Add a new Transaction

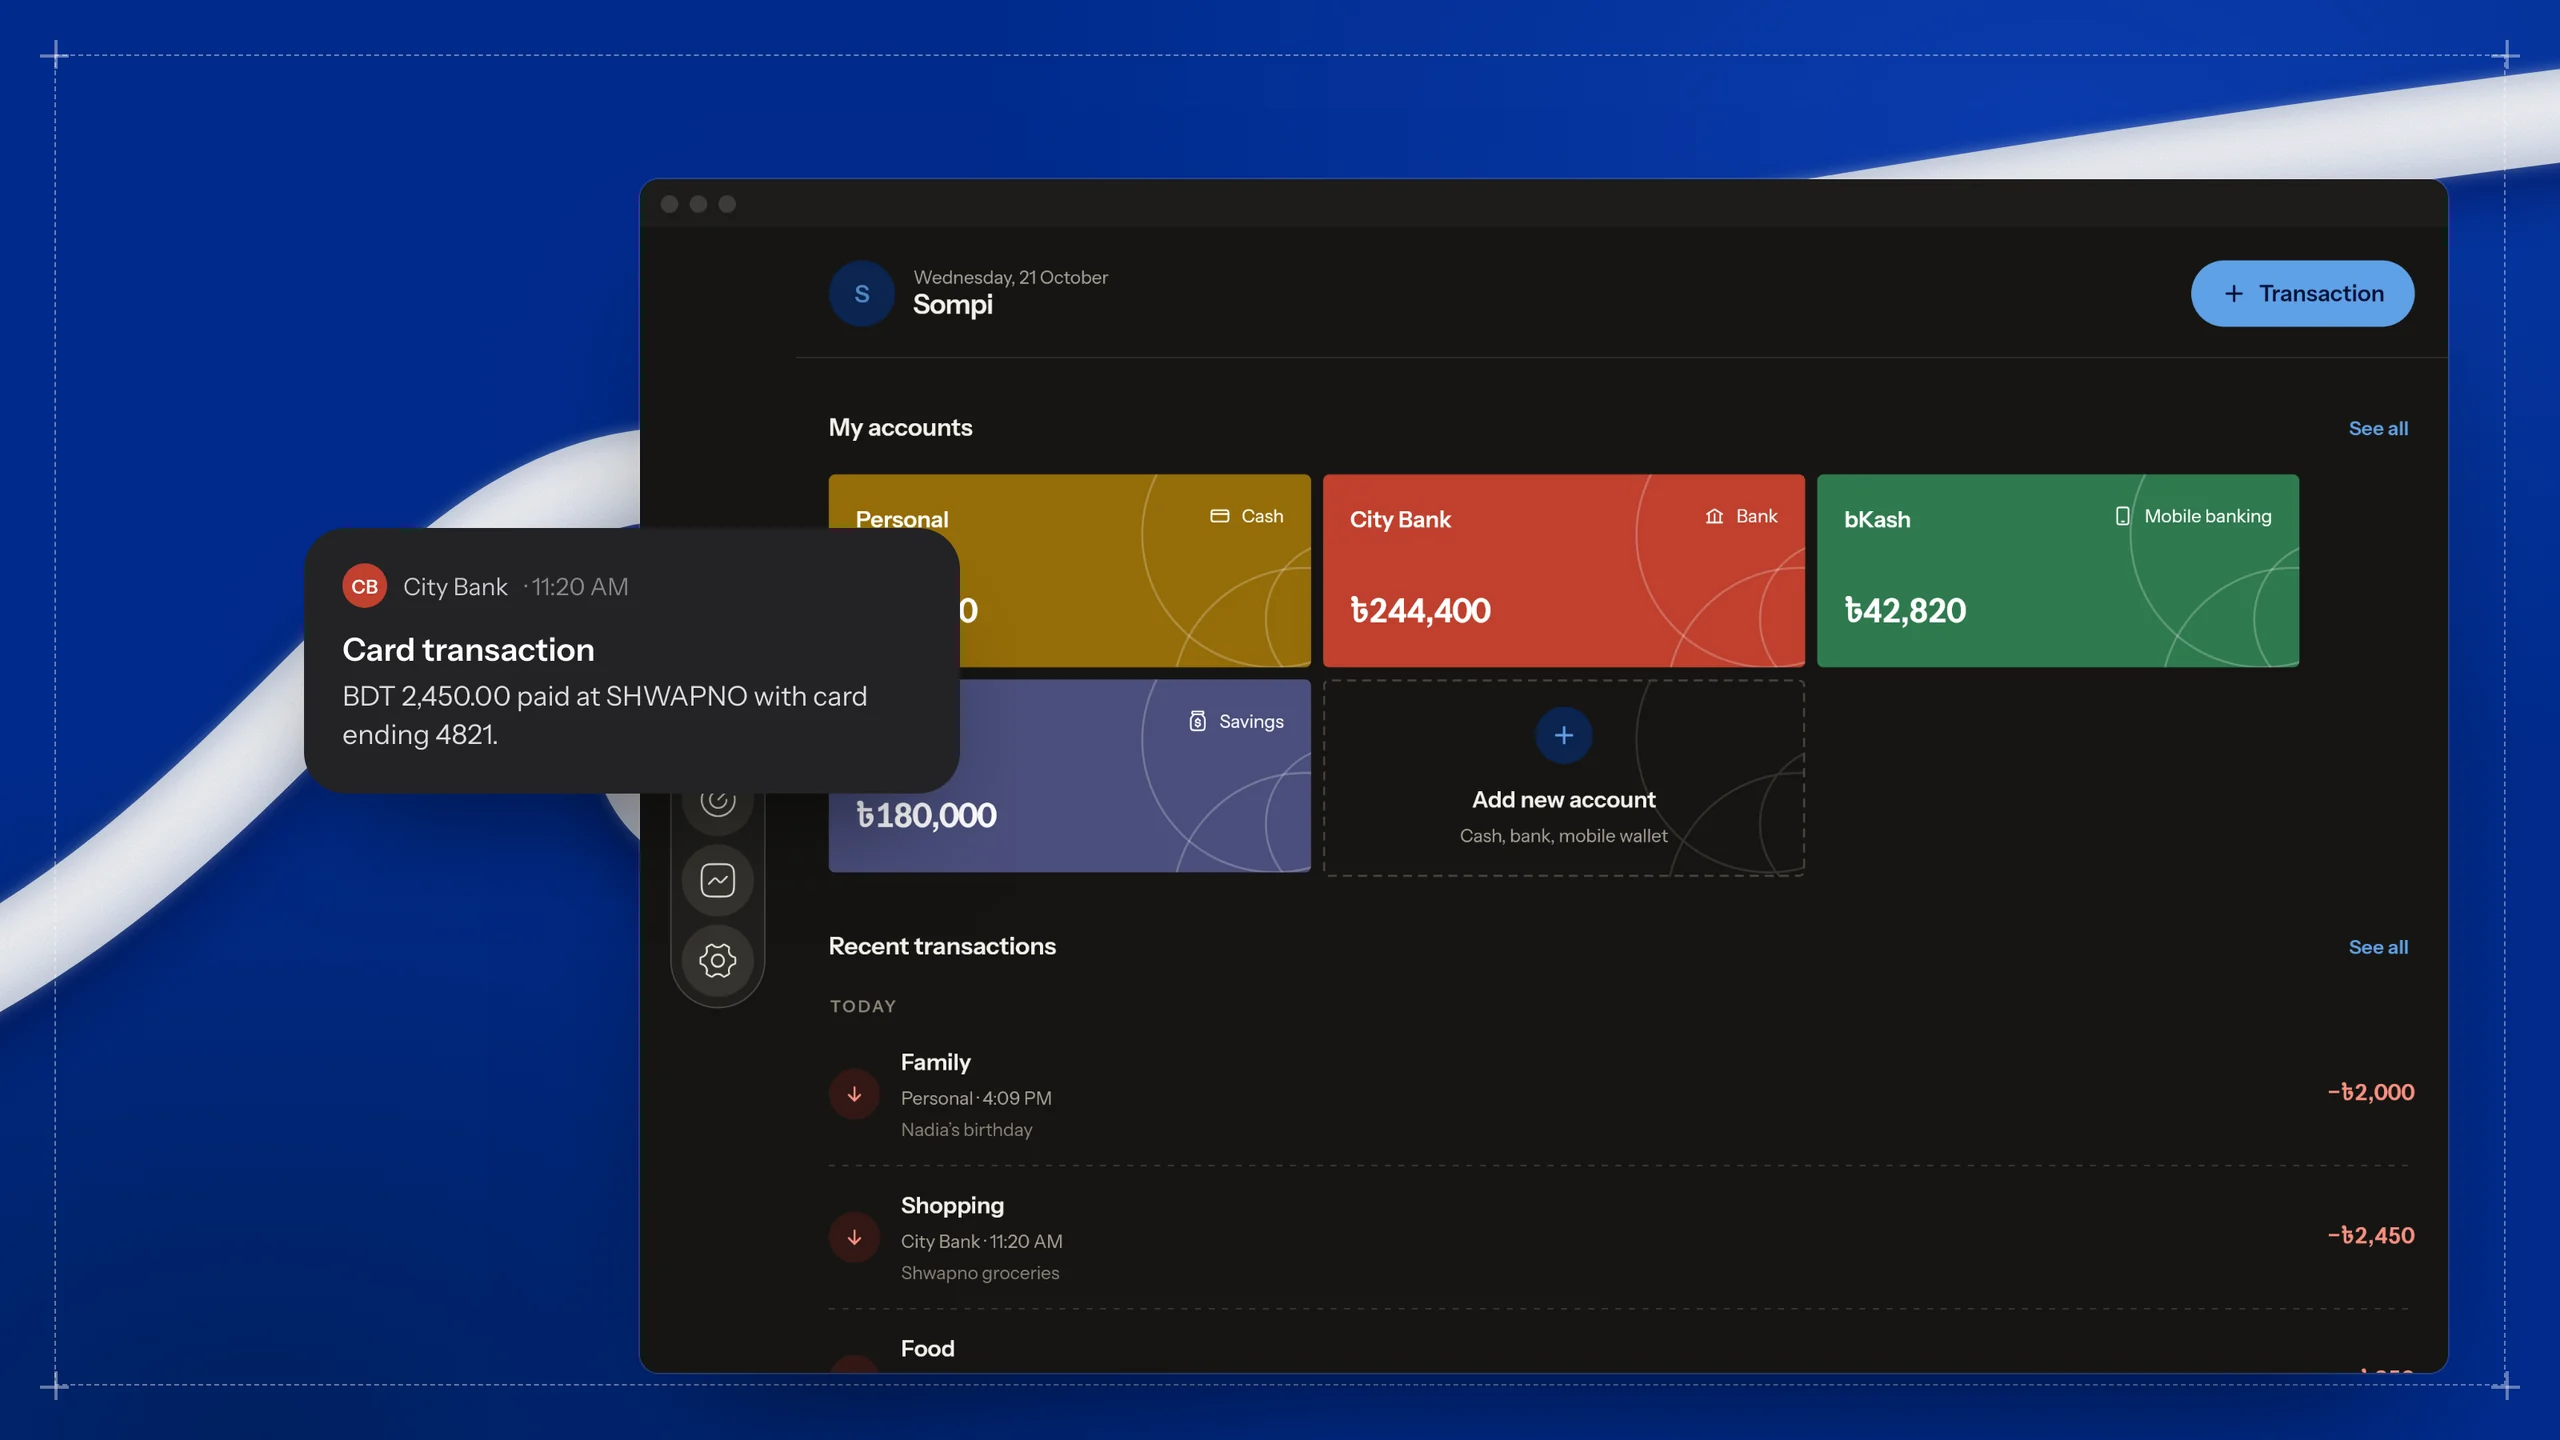tap(2302, 294)
